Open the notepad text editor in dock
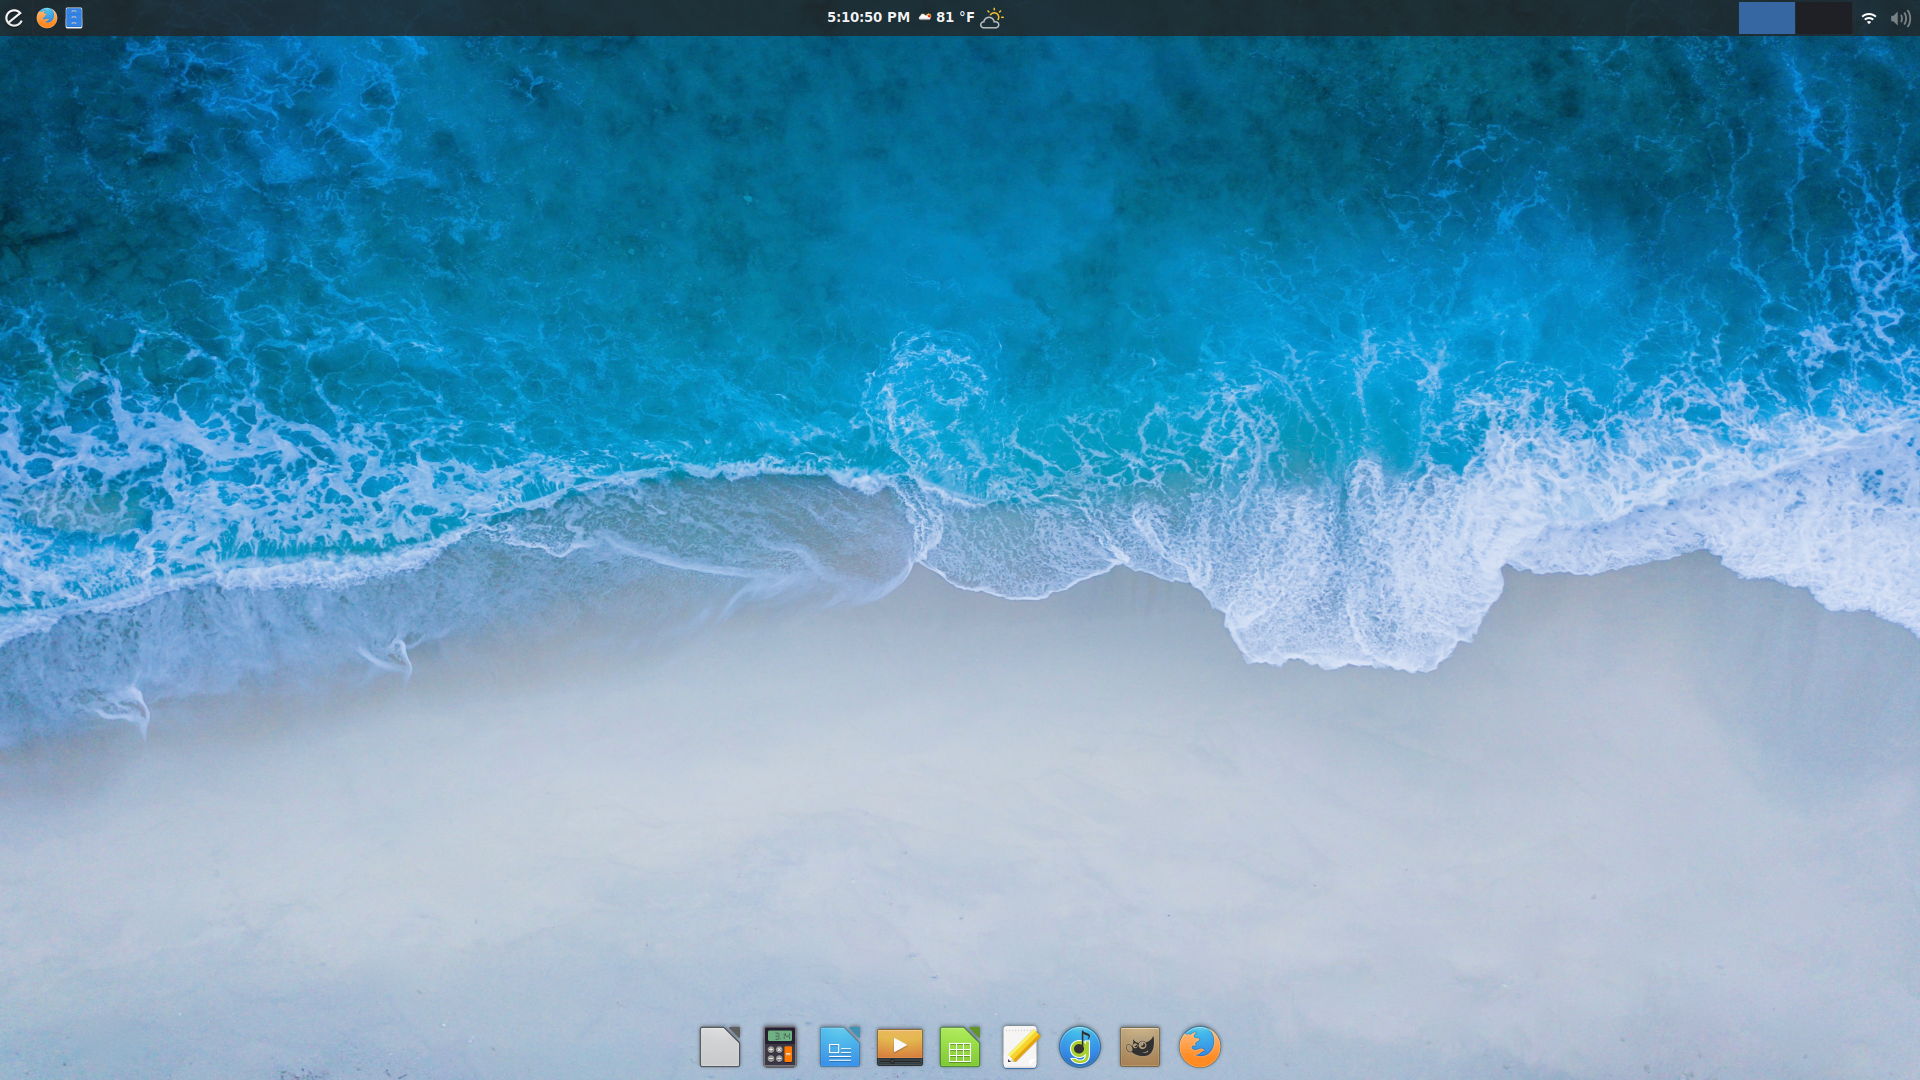This screenshot has height=1080, width=1920. (1020, 1047)
